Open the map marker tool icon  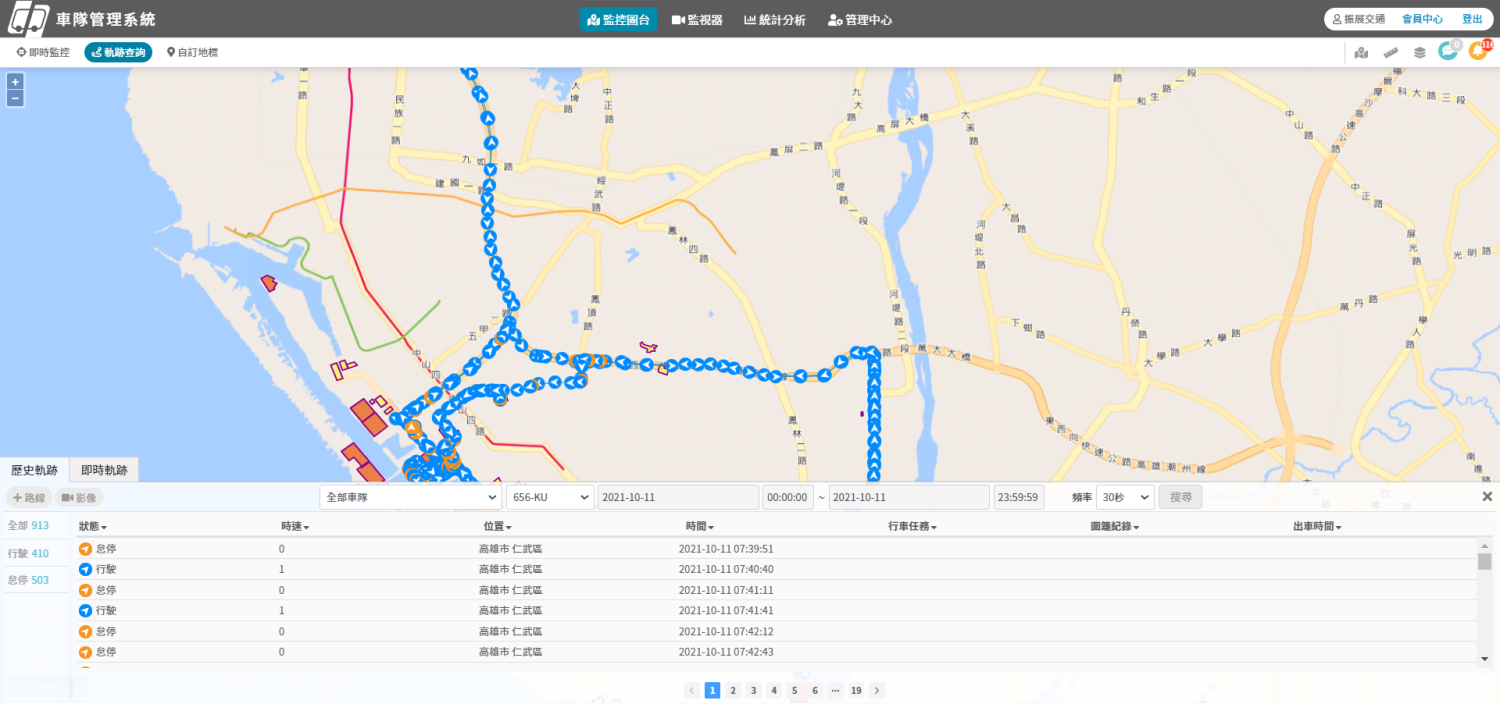tap(1361, 53)
